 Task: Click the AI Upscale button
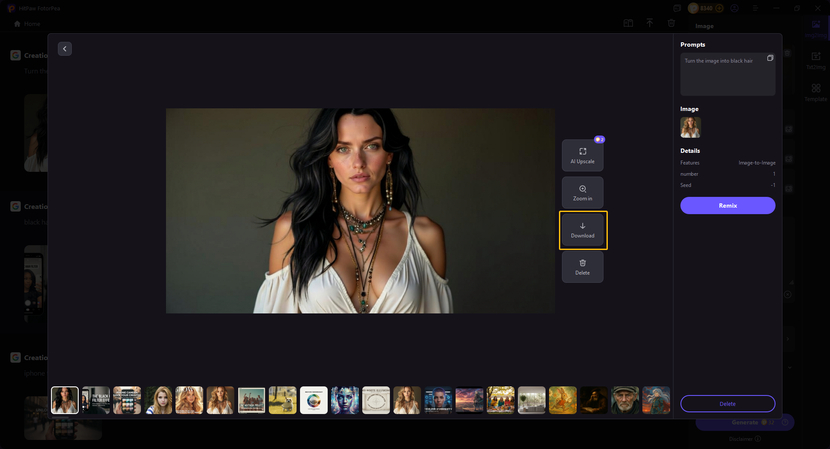point(582,155)
